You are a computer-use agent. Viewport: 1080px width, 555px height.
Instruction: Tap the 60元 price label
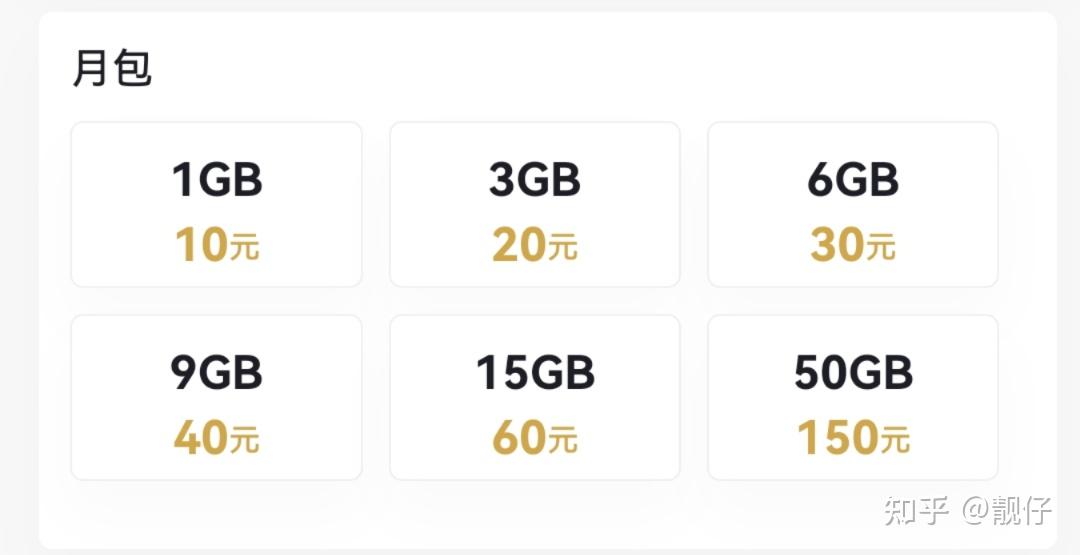tap(535, 438)
